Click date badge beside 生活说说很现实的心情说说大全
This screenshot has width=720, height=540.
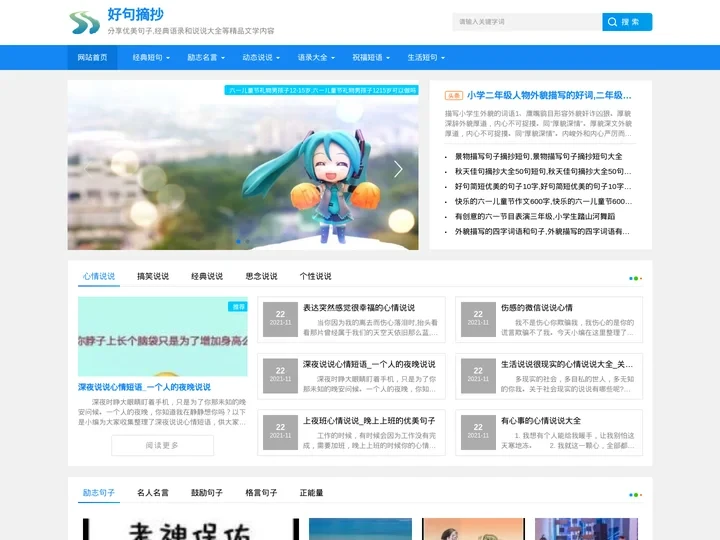coord(478,376)
